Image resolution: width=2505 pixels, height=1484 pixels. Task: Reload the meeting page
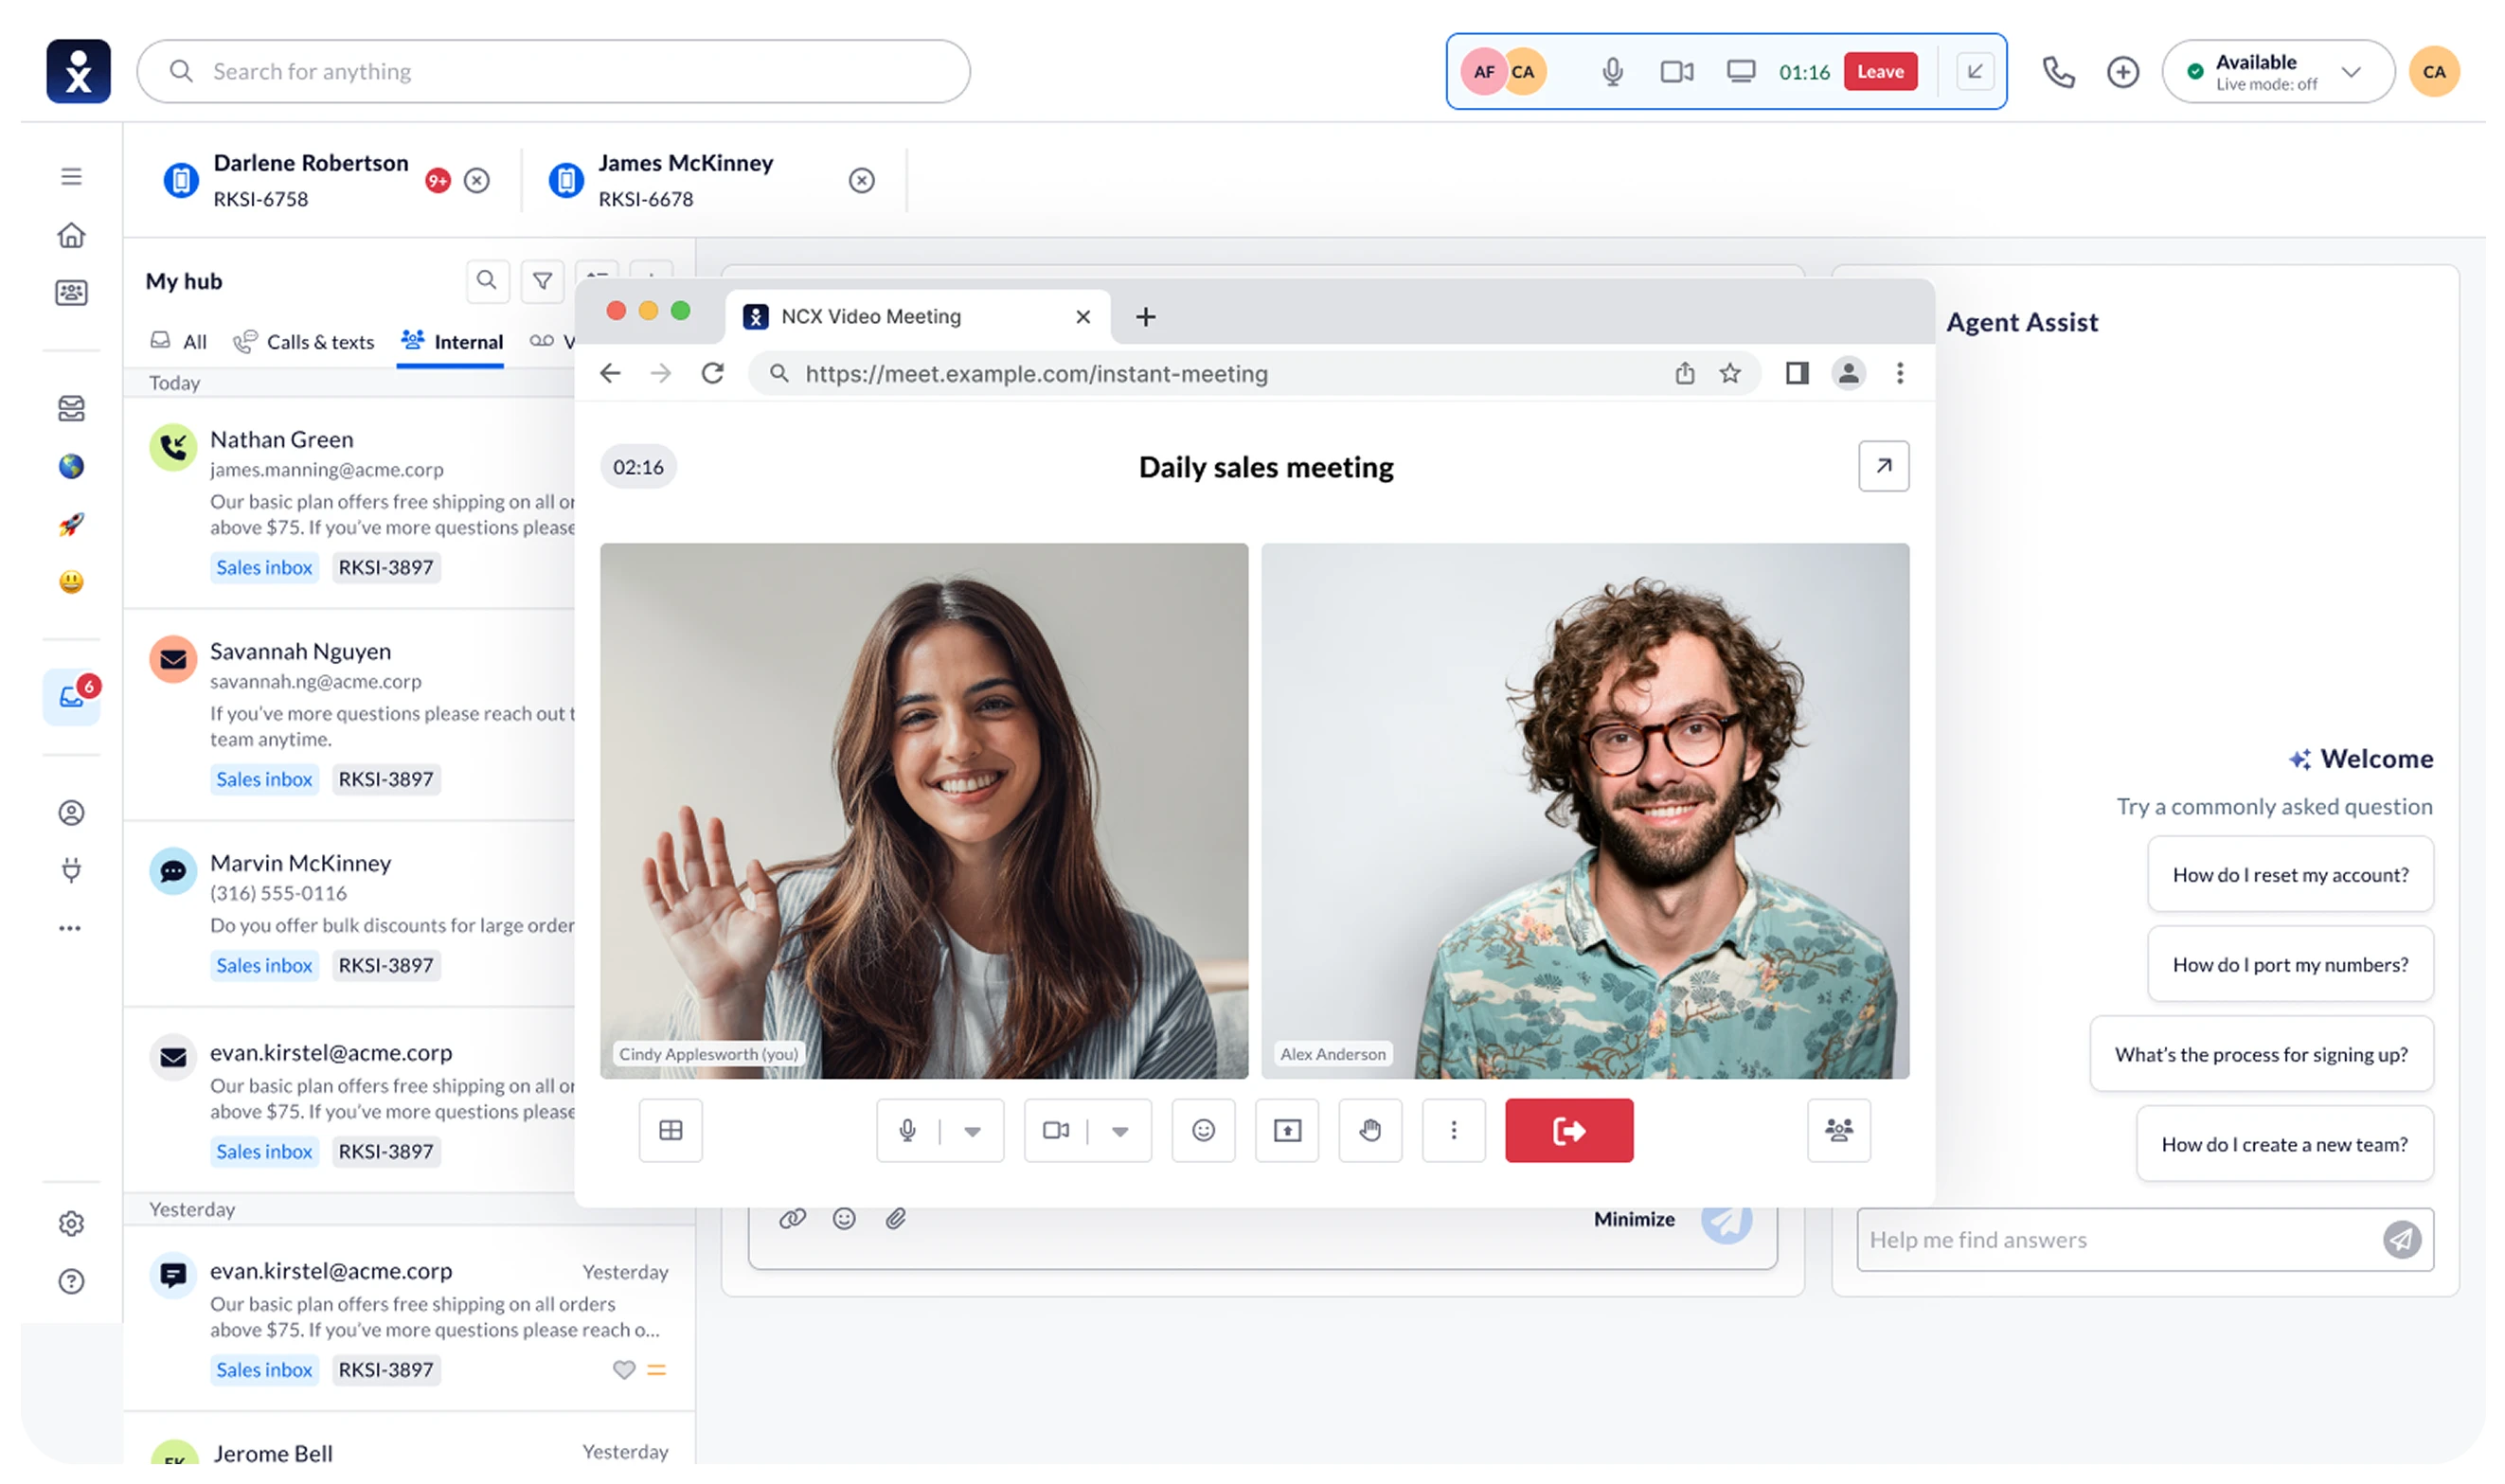(713, 374)
